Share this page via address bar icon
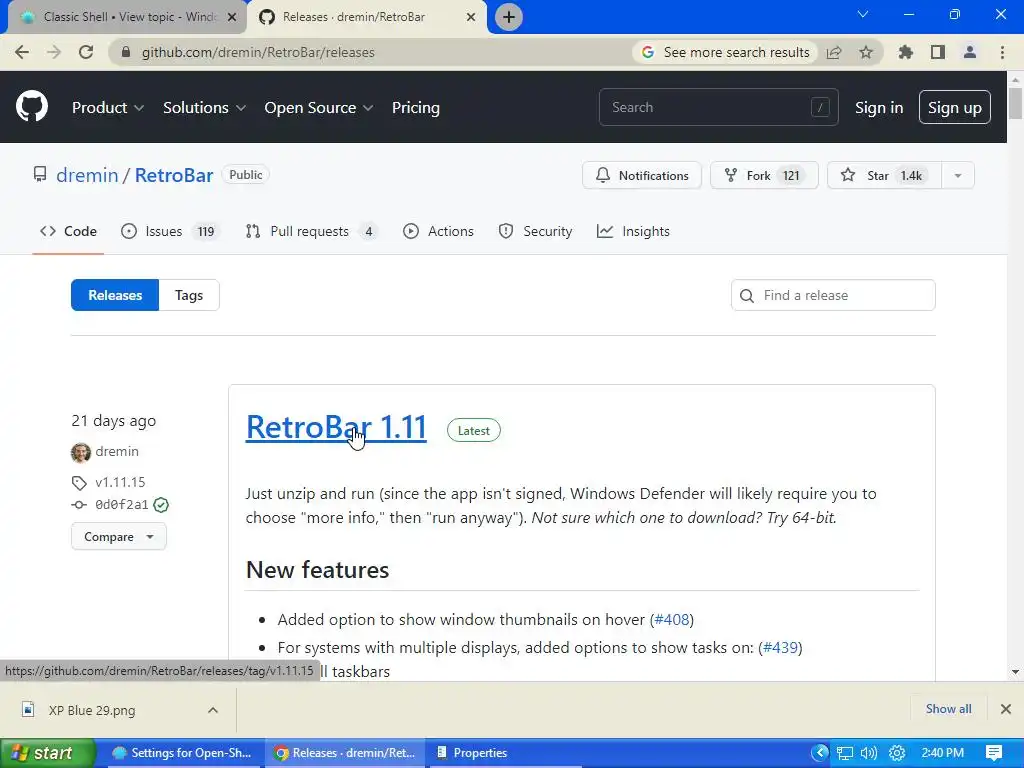Viewport: 1024px width, 768px height. 834,52
